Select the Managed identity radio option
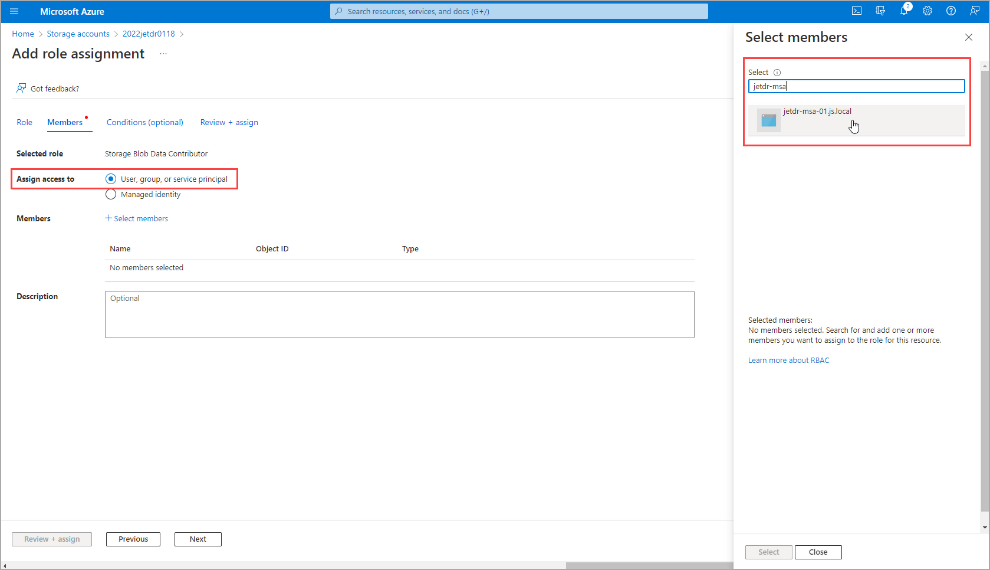The width and height of the screenshot is (990, 570). [x=111, y=194]
